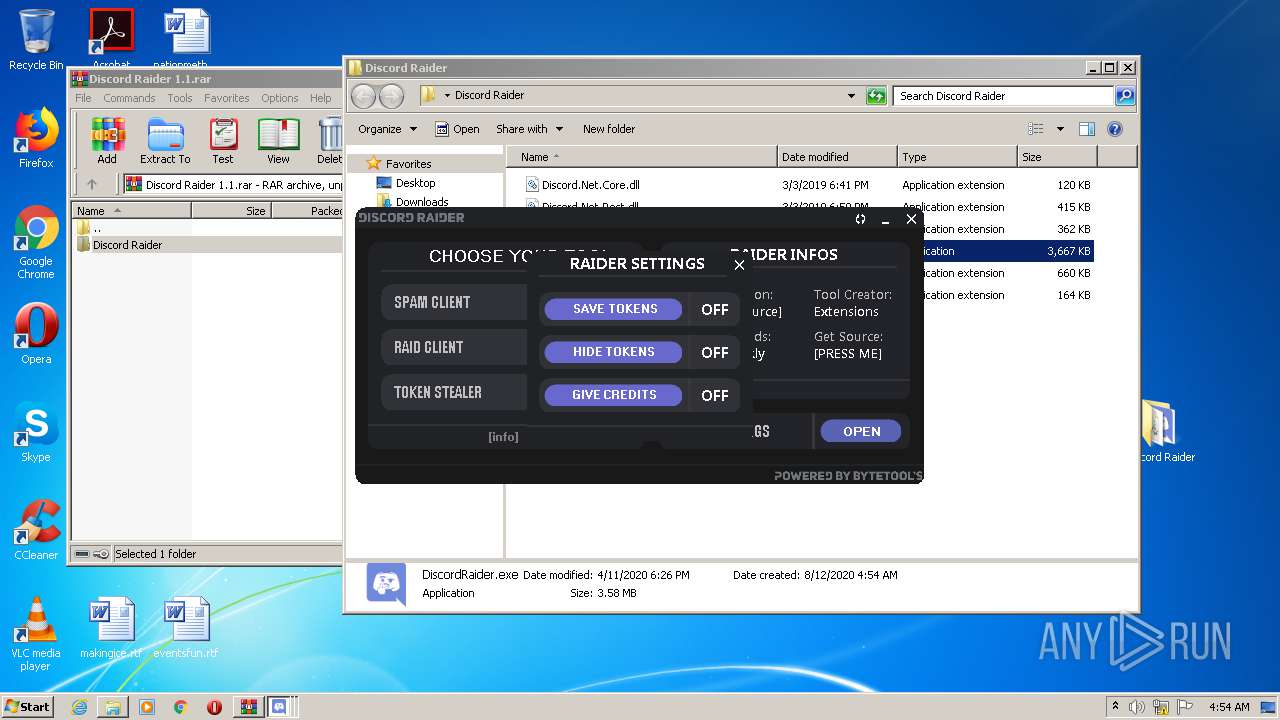Click Open in Explorer toolbar
The width and height of the screenshot is (1280, 720).
click(x=457, y=129)
